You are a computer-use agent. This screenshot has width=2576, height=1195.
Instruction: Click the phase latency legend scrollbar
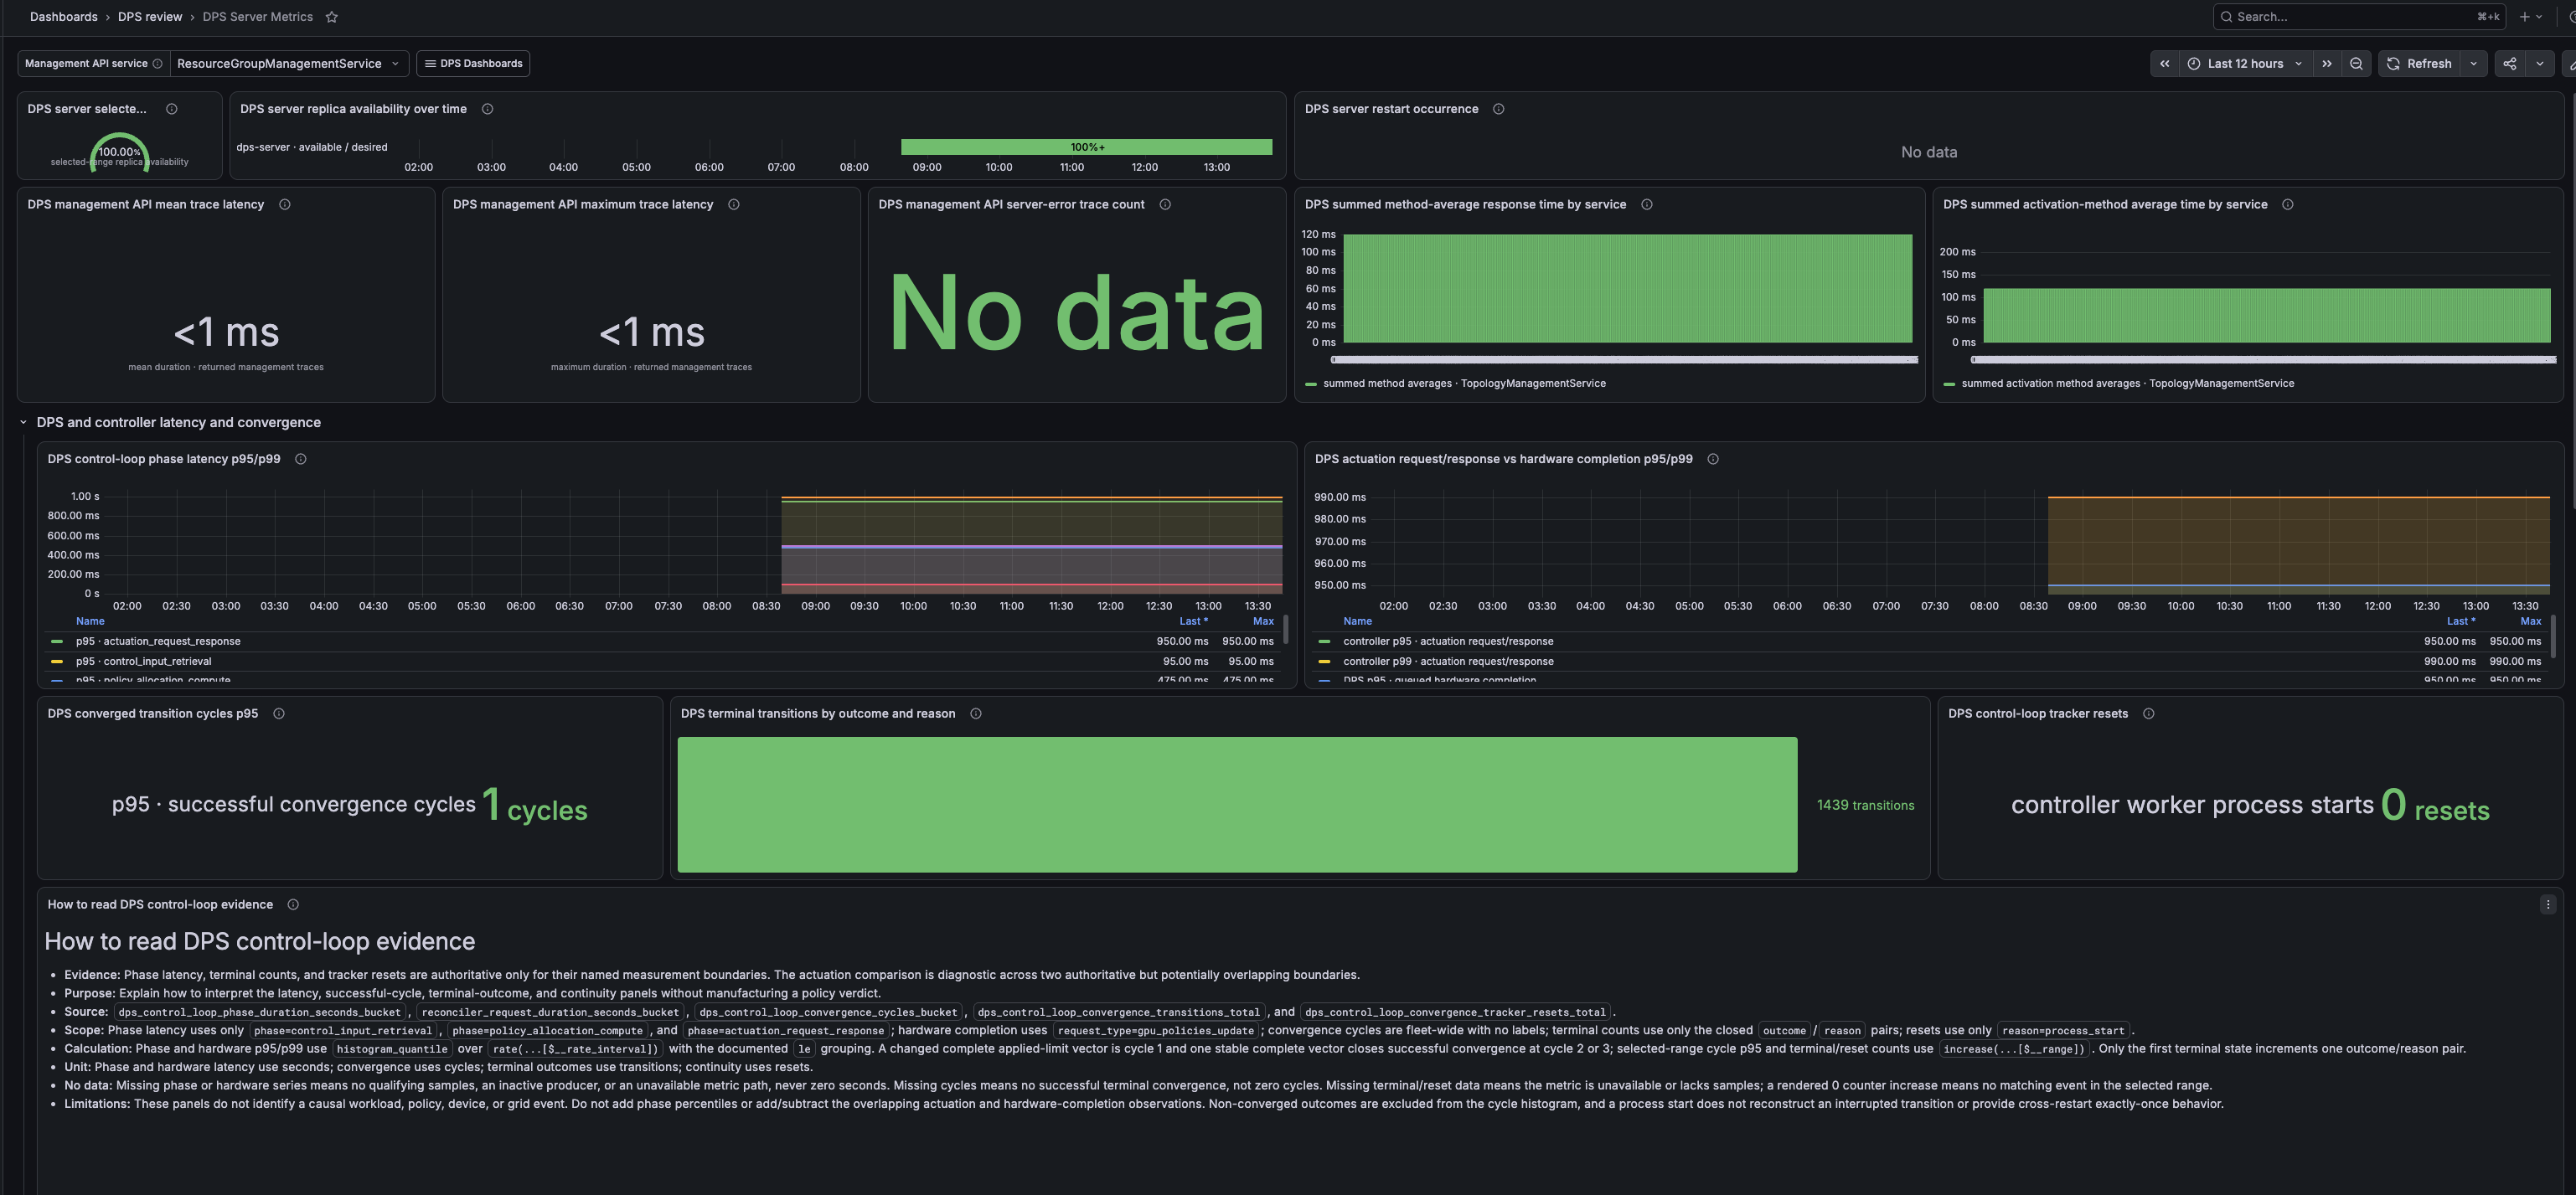click(x=1285, y=630)
